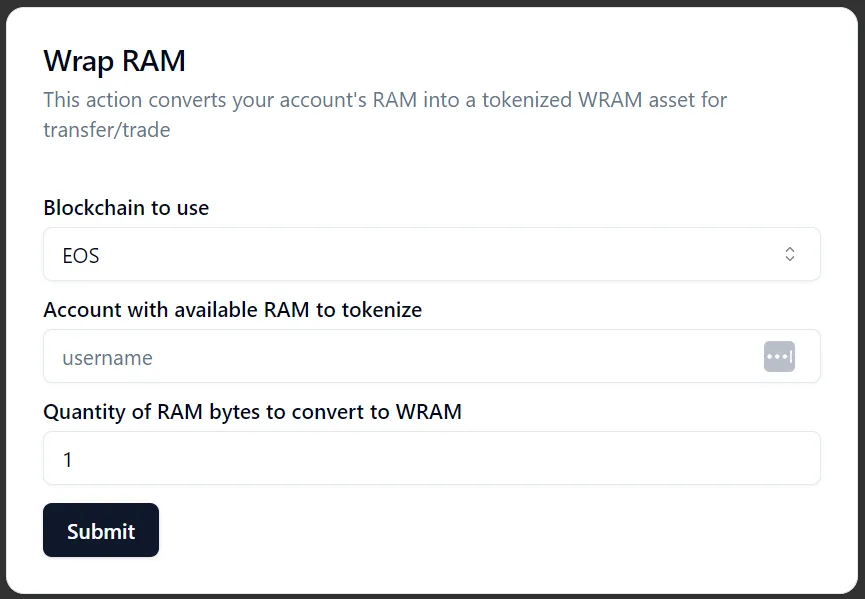Click the description text about tokenized WRAM
This screenshot has width=865, height=599.
click(x=385, y=115)
